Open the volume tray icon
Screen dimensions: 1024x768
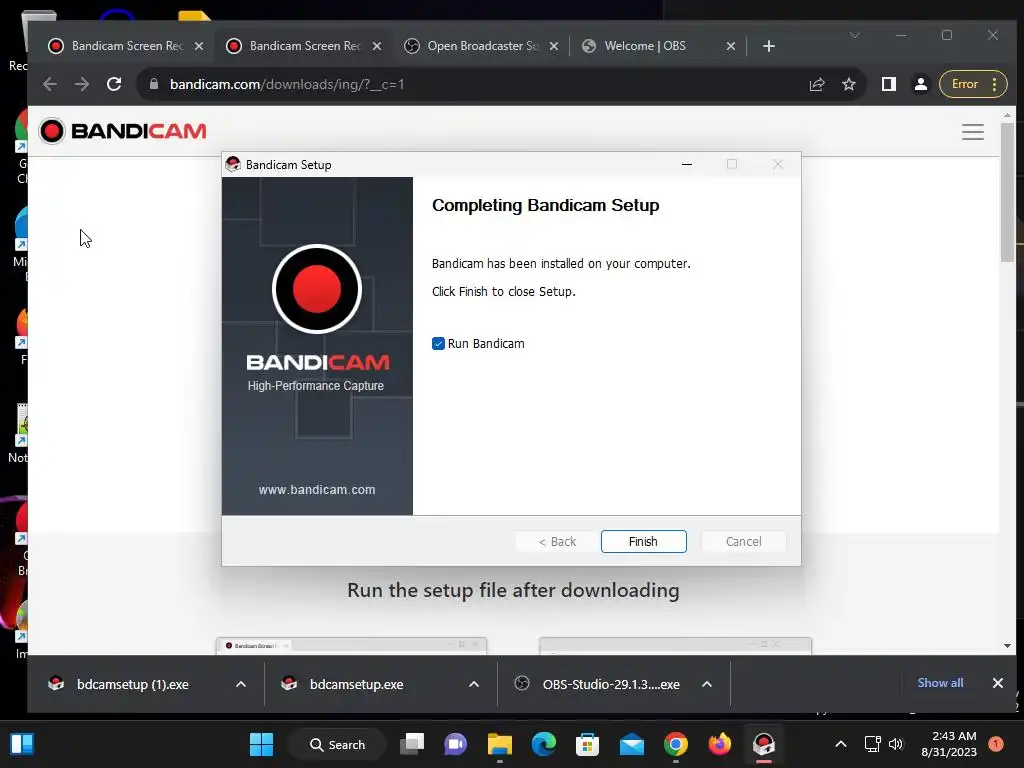click(x=896, y=744)
